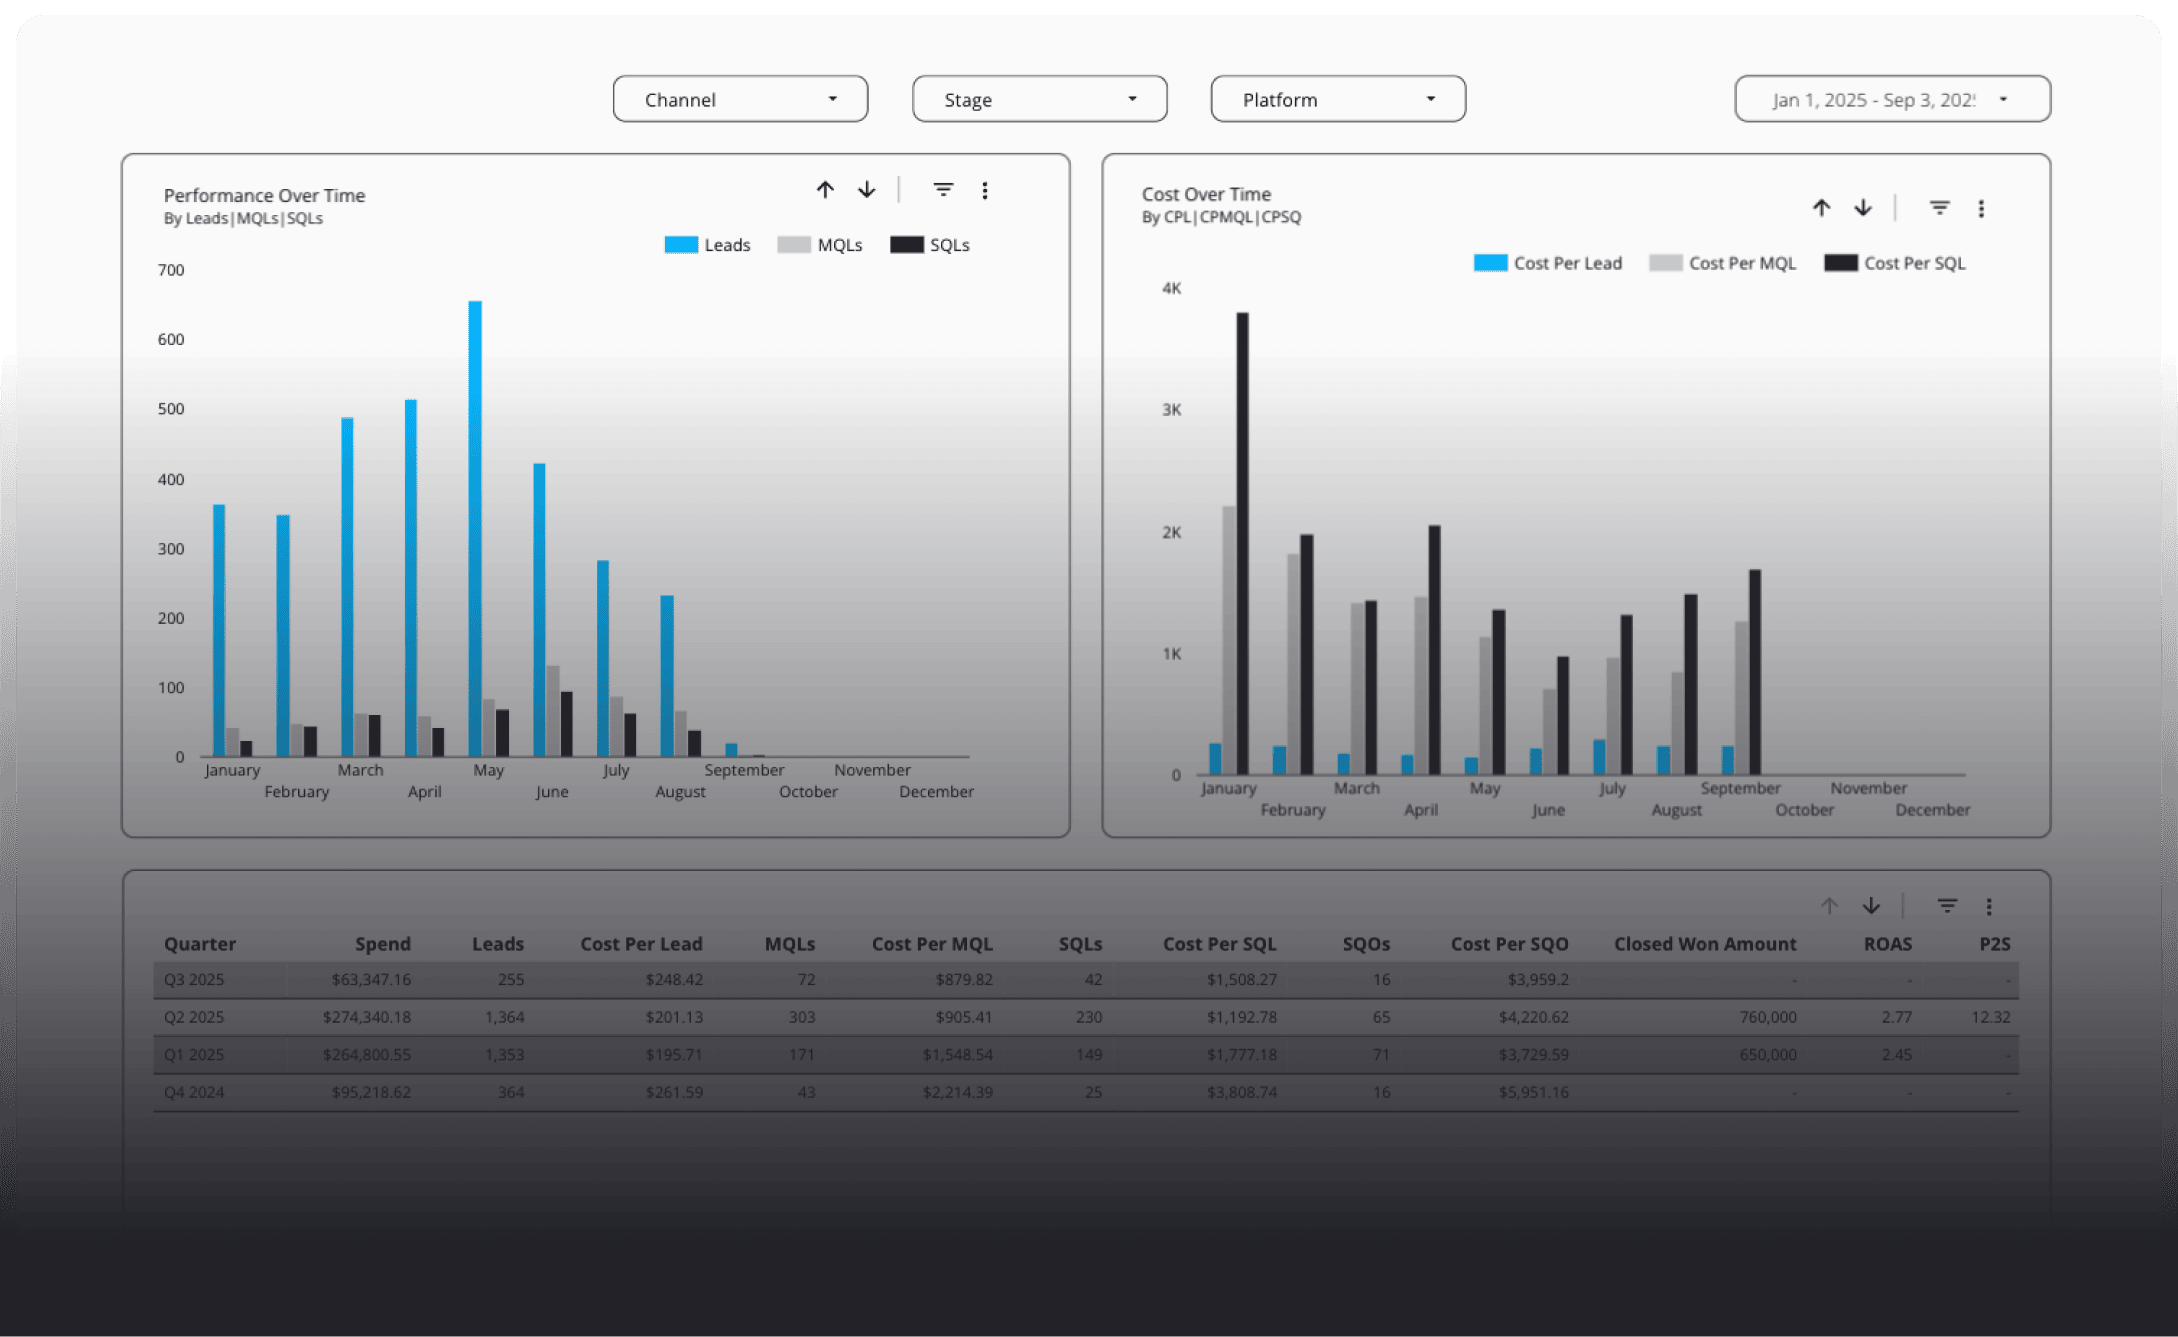Expand the Channel dropdown filter
Screen dimensions: 2178x1337
pyautogui.click(x=740, y=99)
